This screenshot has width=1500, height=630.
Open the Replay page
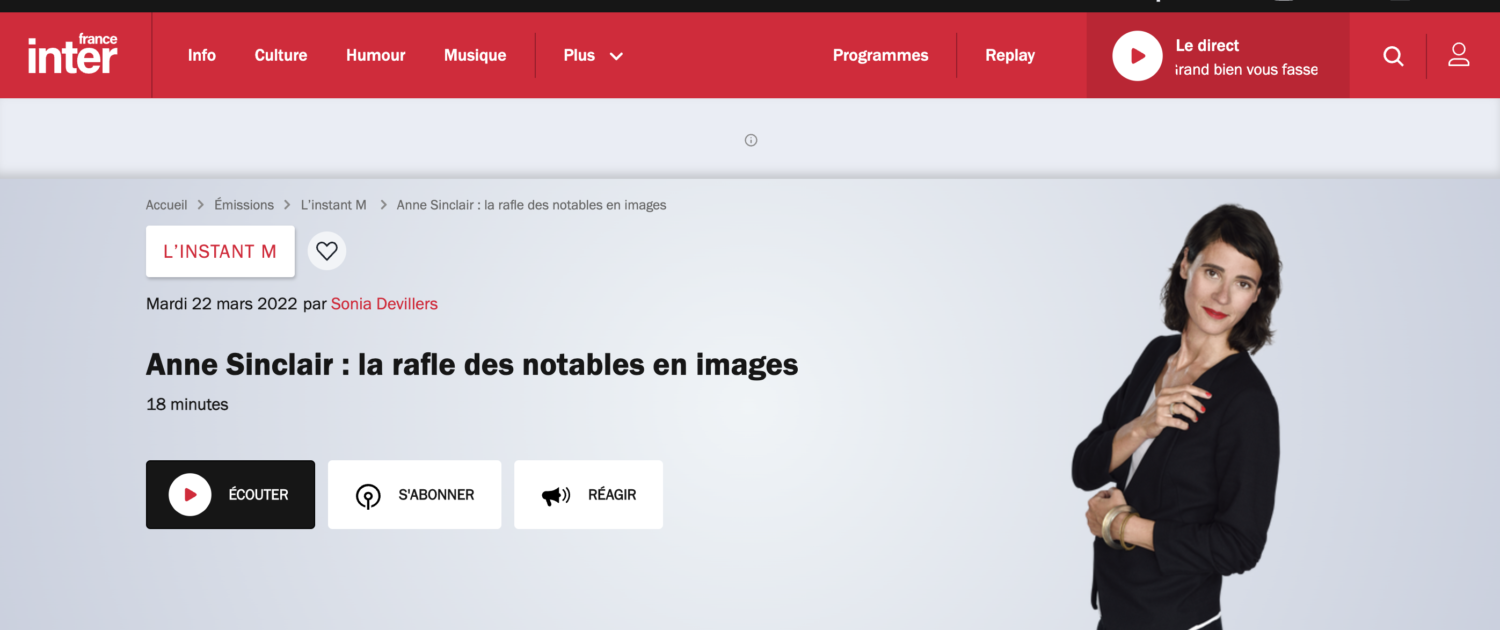pos(1010,55)
